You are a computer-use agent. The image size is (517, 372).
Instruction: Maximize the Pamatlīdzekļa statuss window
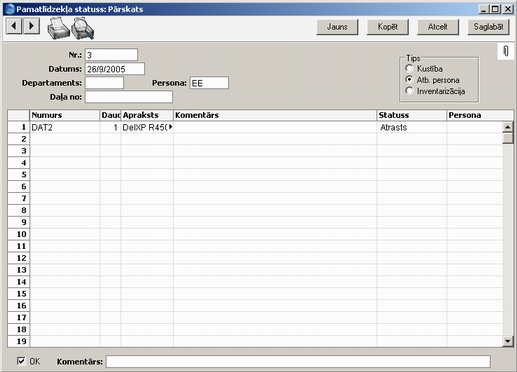[495, 9]
